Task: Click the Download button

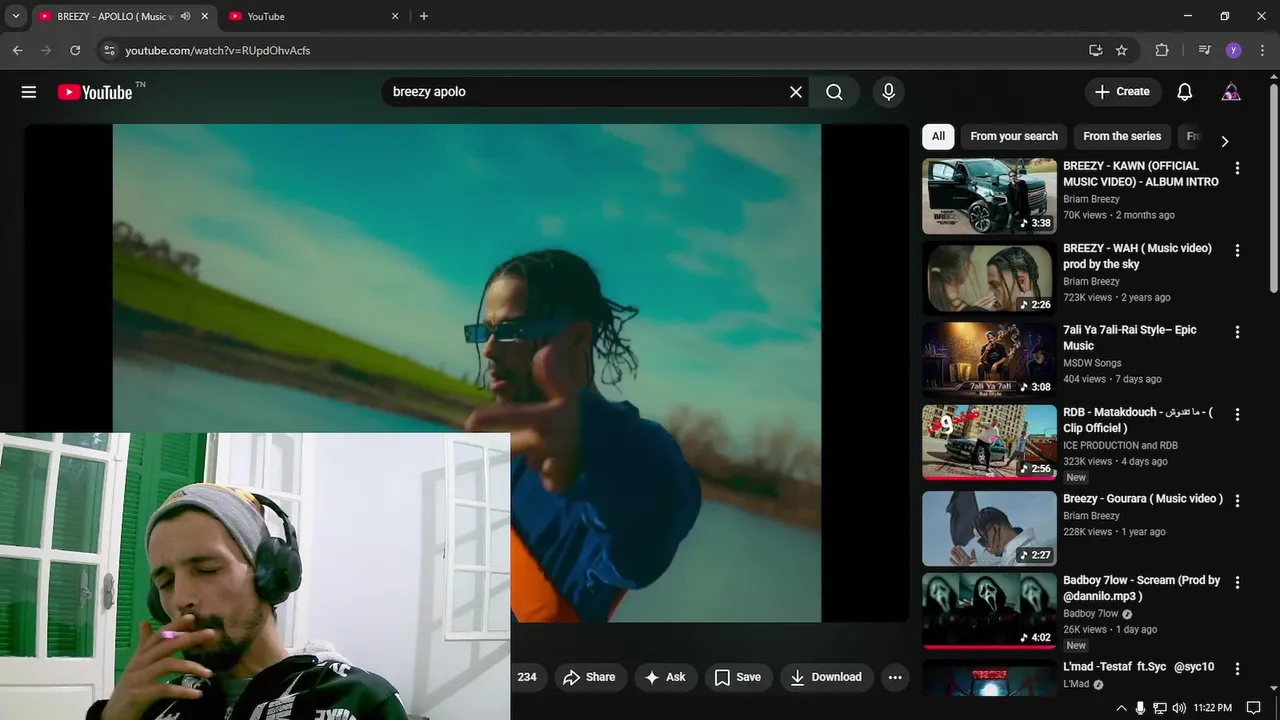Action: (827, 677)
